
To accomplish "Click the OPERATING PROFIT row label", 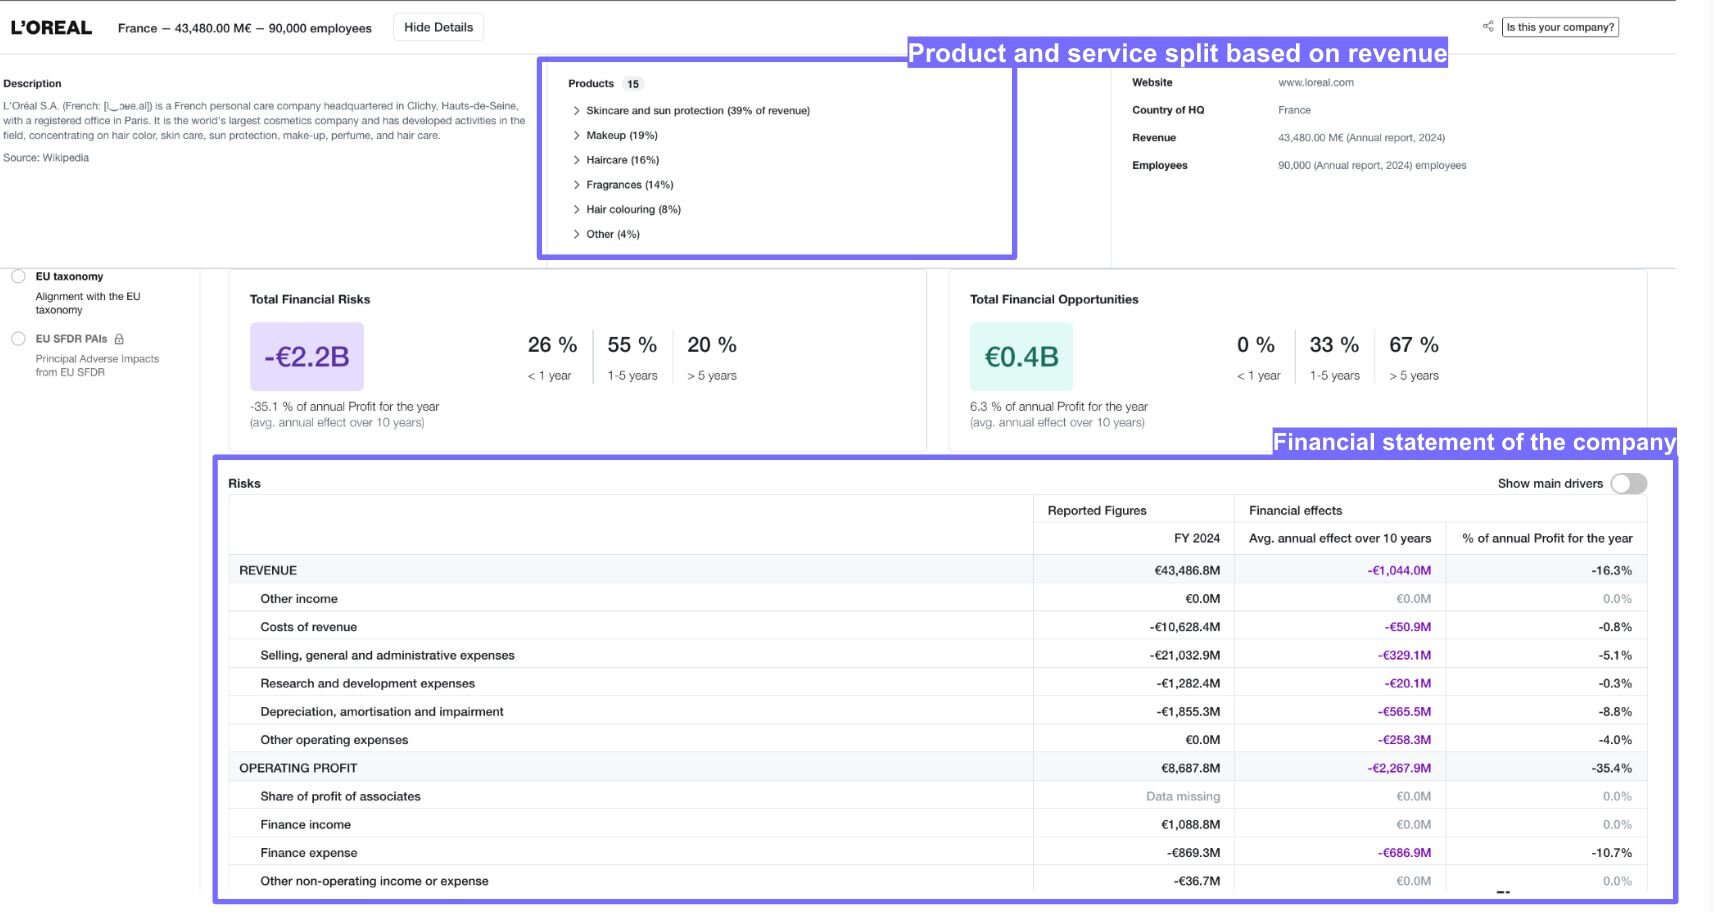I will tap(298, 768).
